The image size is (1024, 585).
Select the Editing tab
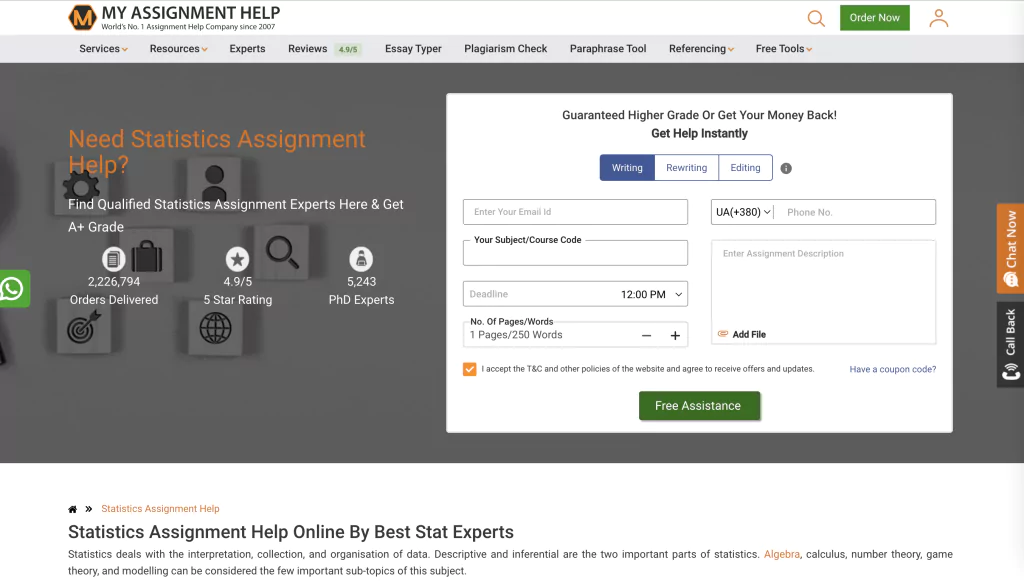[x=745, y=168]
